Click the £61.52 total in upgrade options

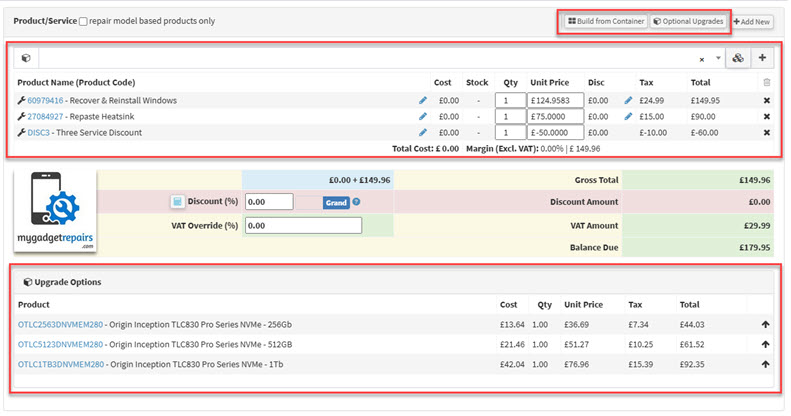coord(692,344)
